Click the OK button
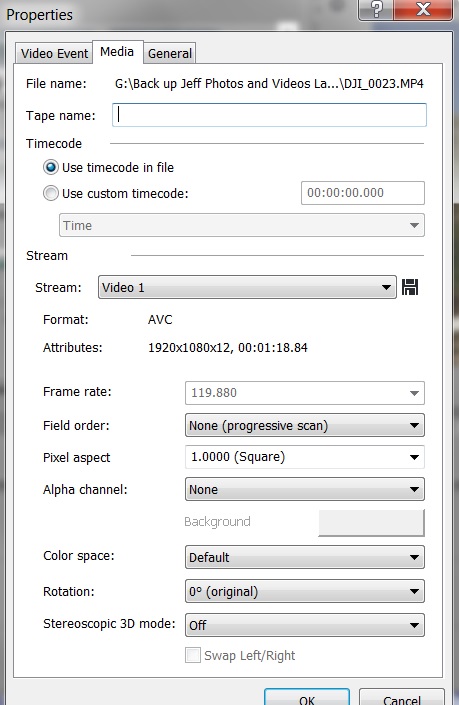Screen dimensions: 459x705 (307, 697)
